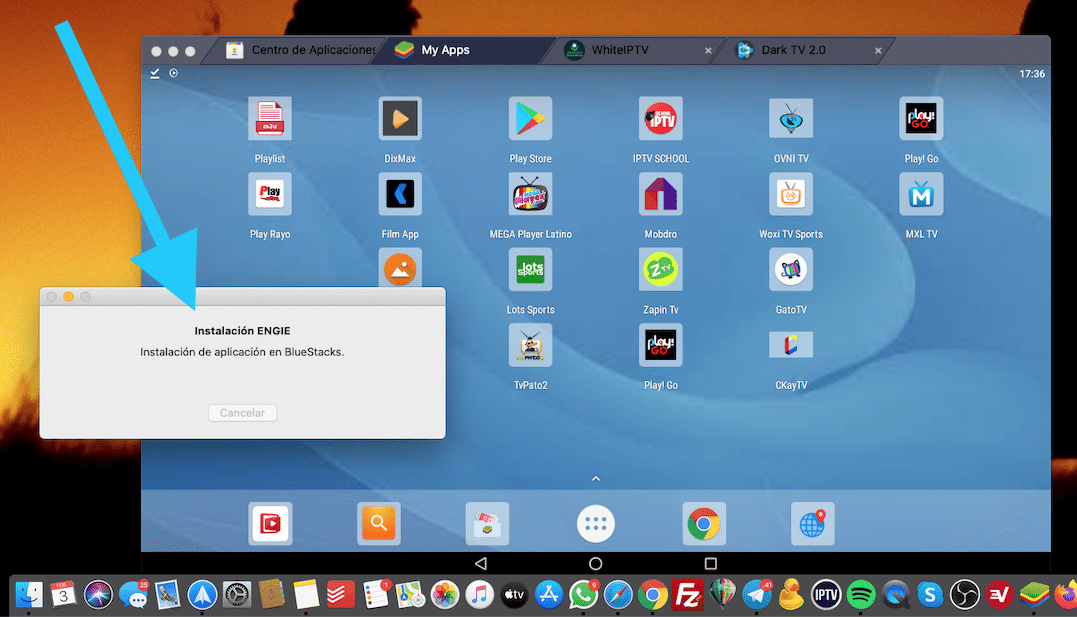
Task: Open the Film App
Action: pos(399,193)
